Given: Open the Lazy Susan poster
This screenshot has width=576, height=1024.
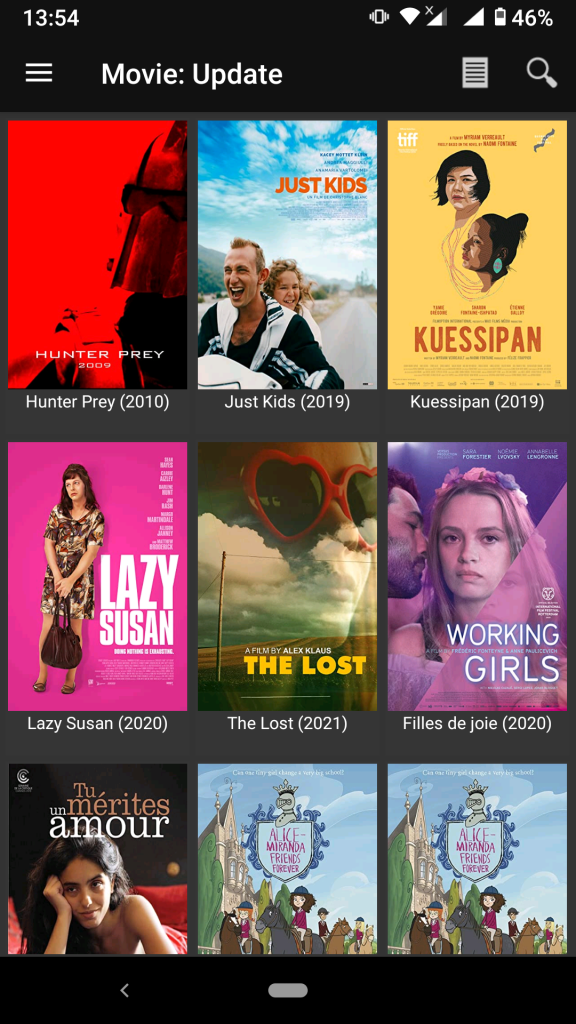Looking at the screenshot, I should (97, 576).
